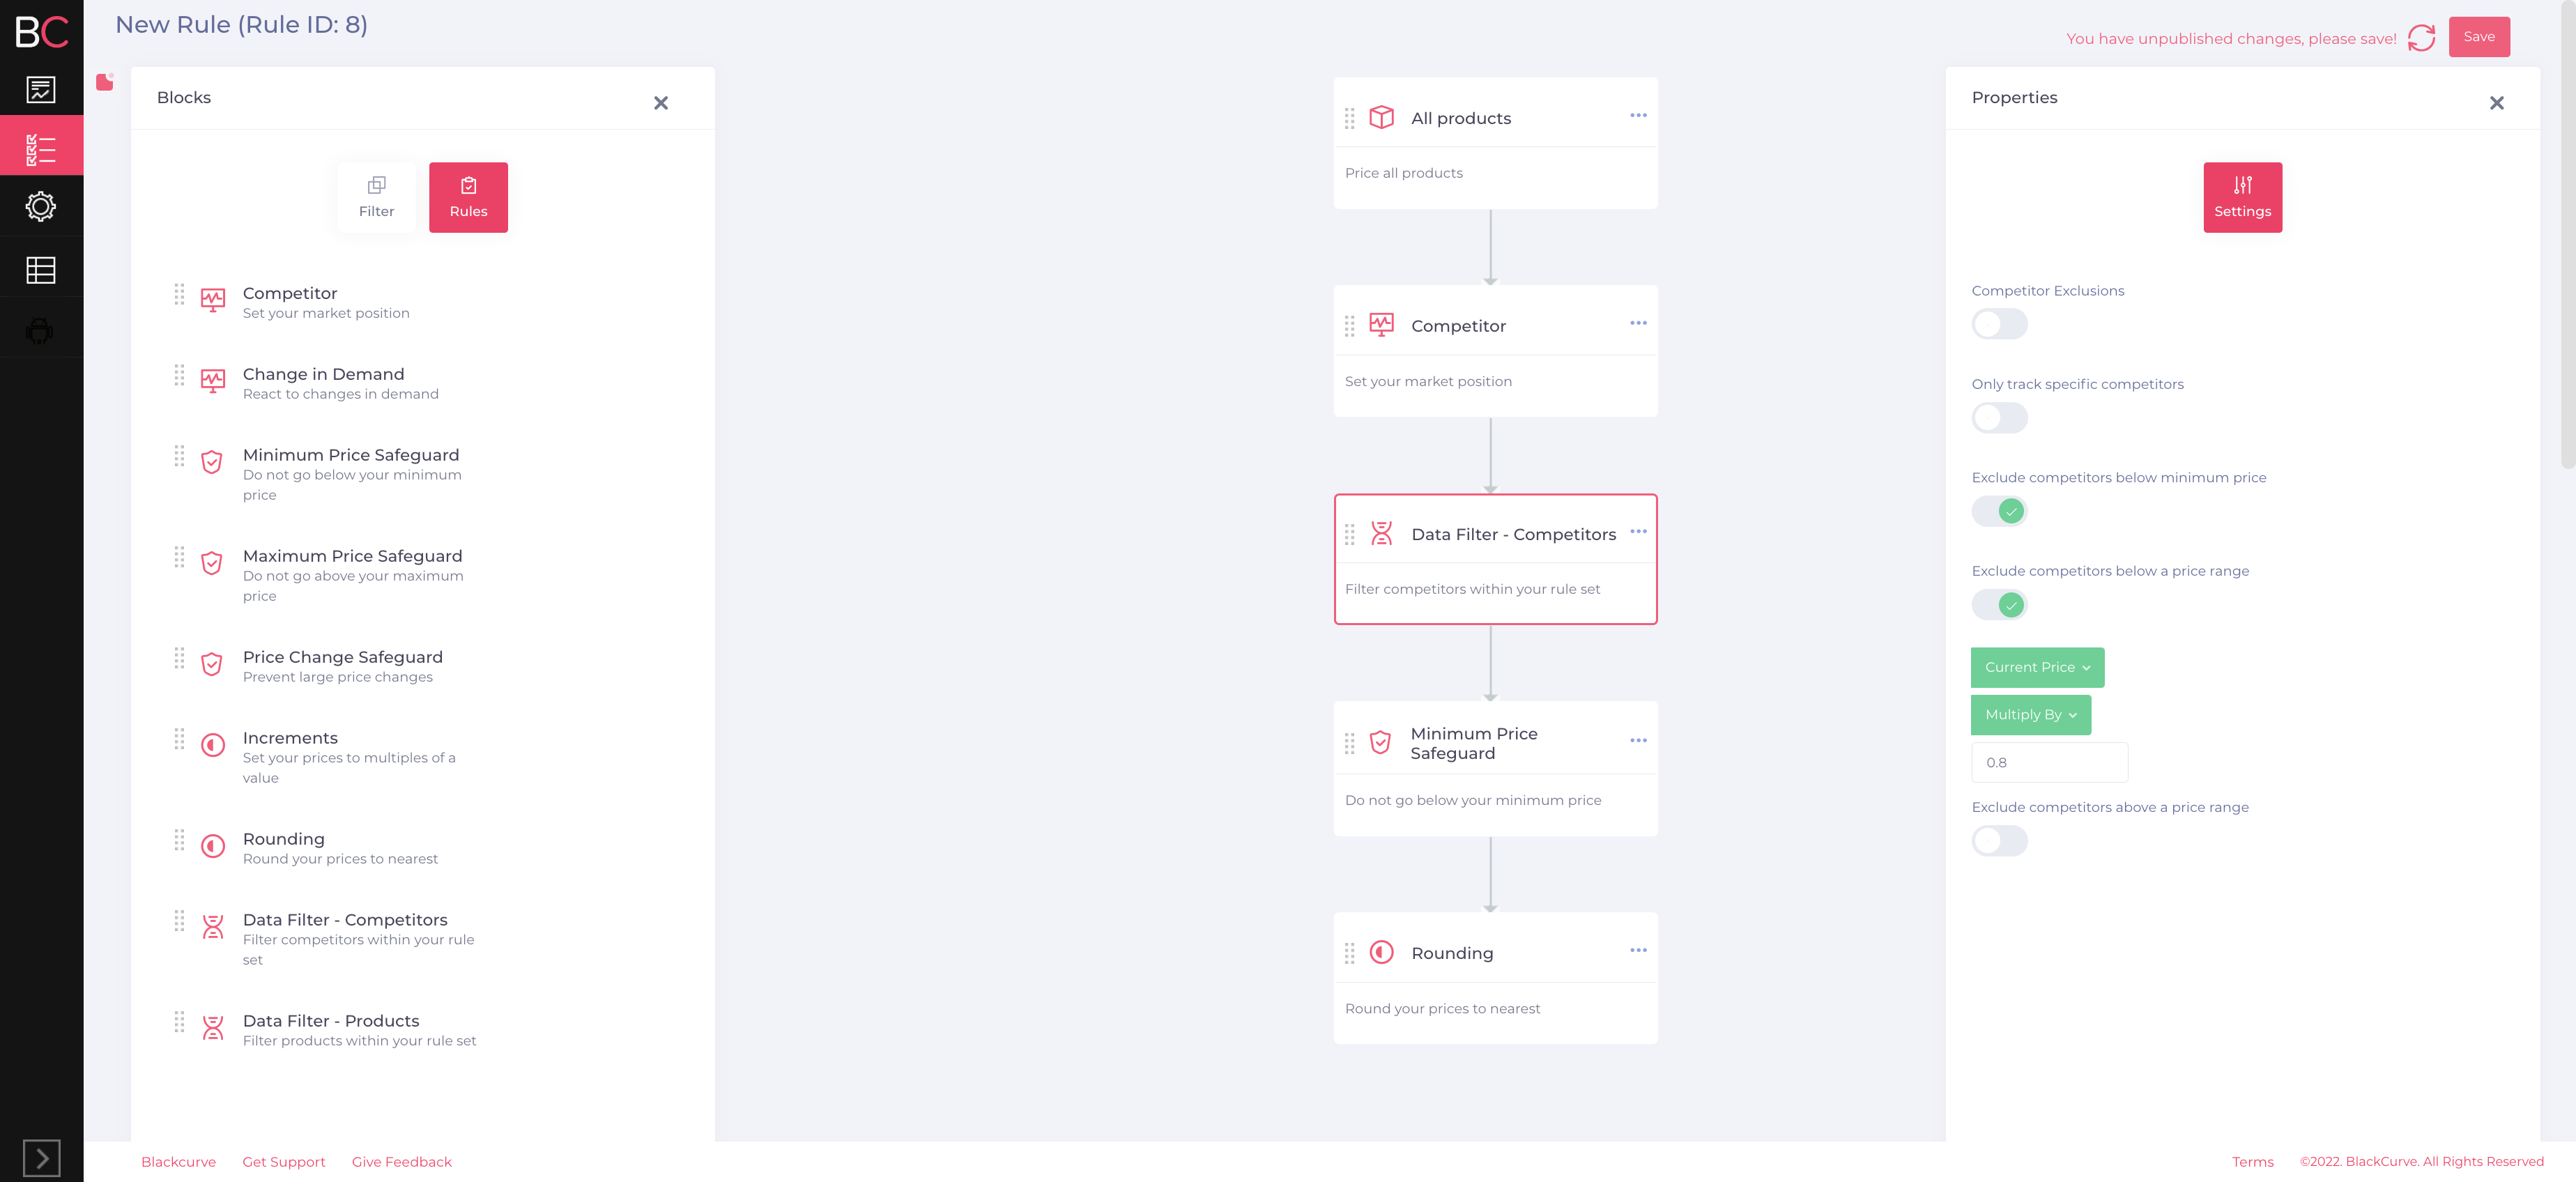Screen dimensions: 2576x1182
Task: Expand the sidebar with bottom arrow icon
Action: pos(41,1157)
